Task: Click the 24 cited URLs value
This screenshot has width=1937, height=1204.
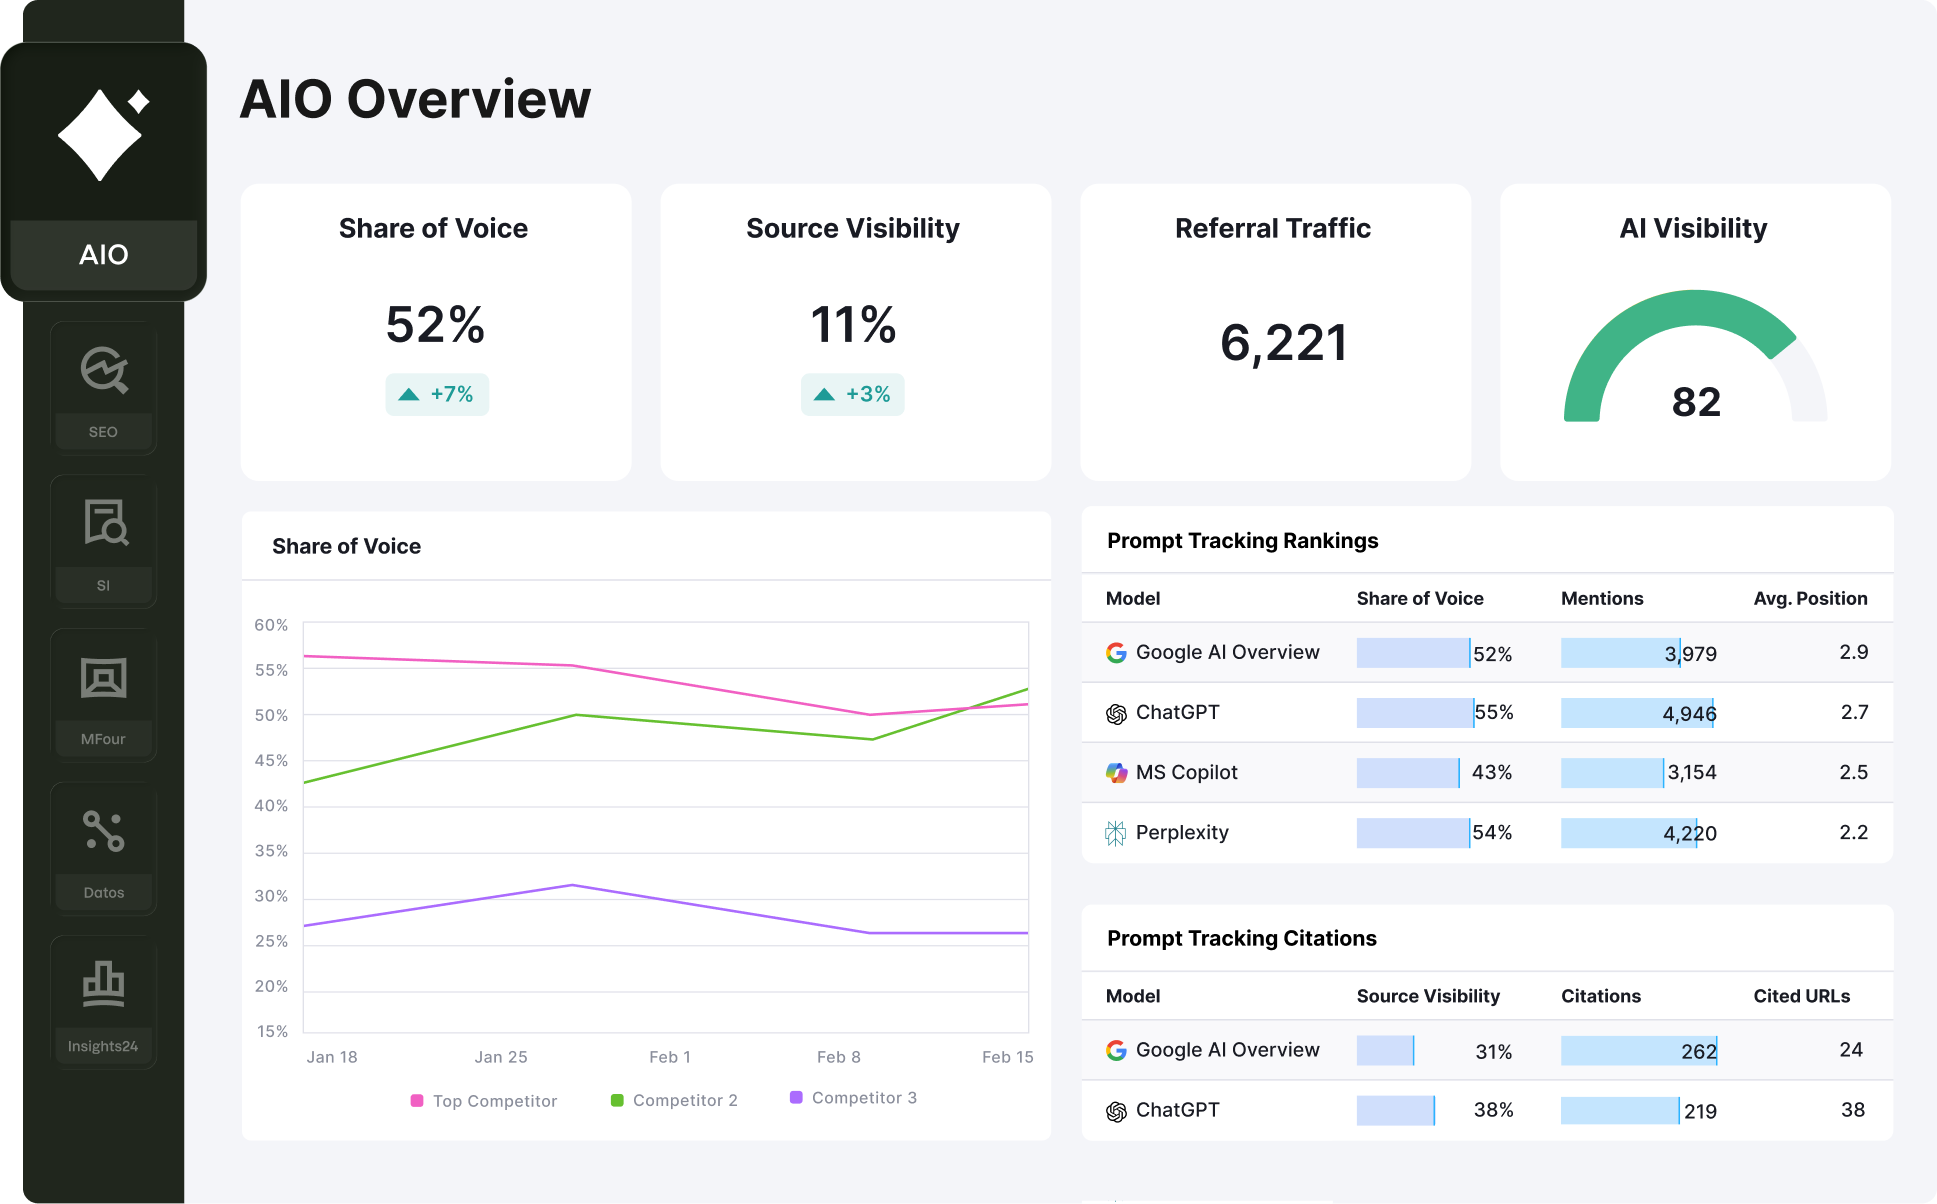Action: pyautogui.click(x=1851, y=1051)
